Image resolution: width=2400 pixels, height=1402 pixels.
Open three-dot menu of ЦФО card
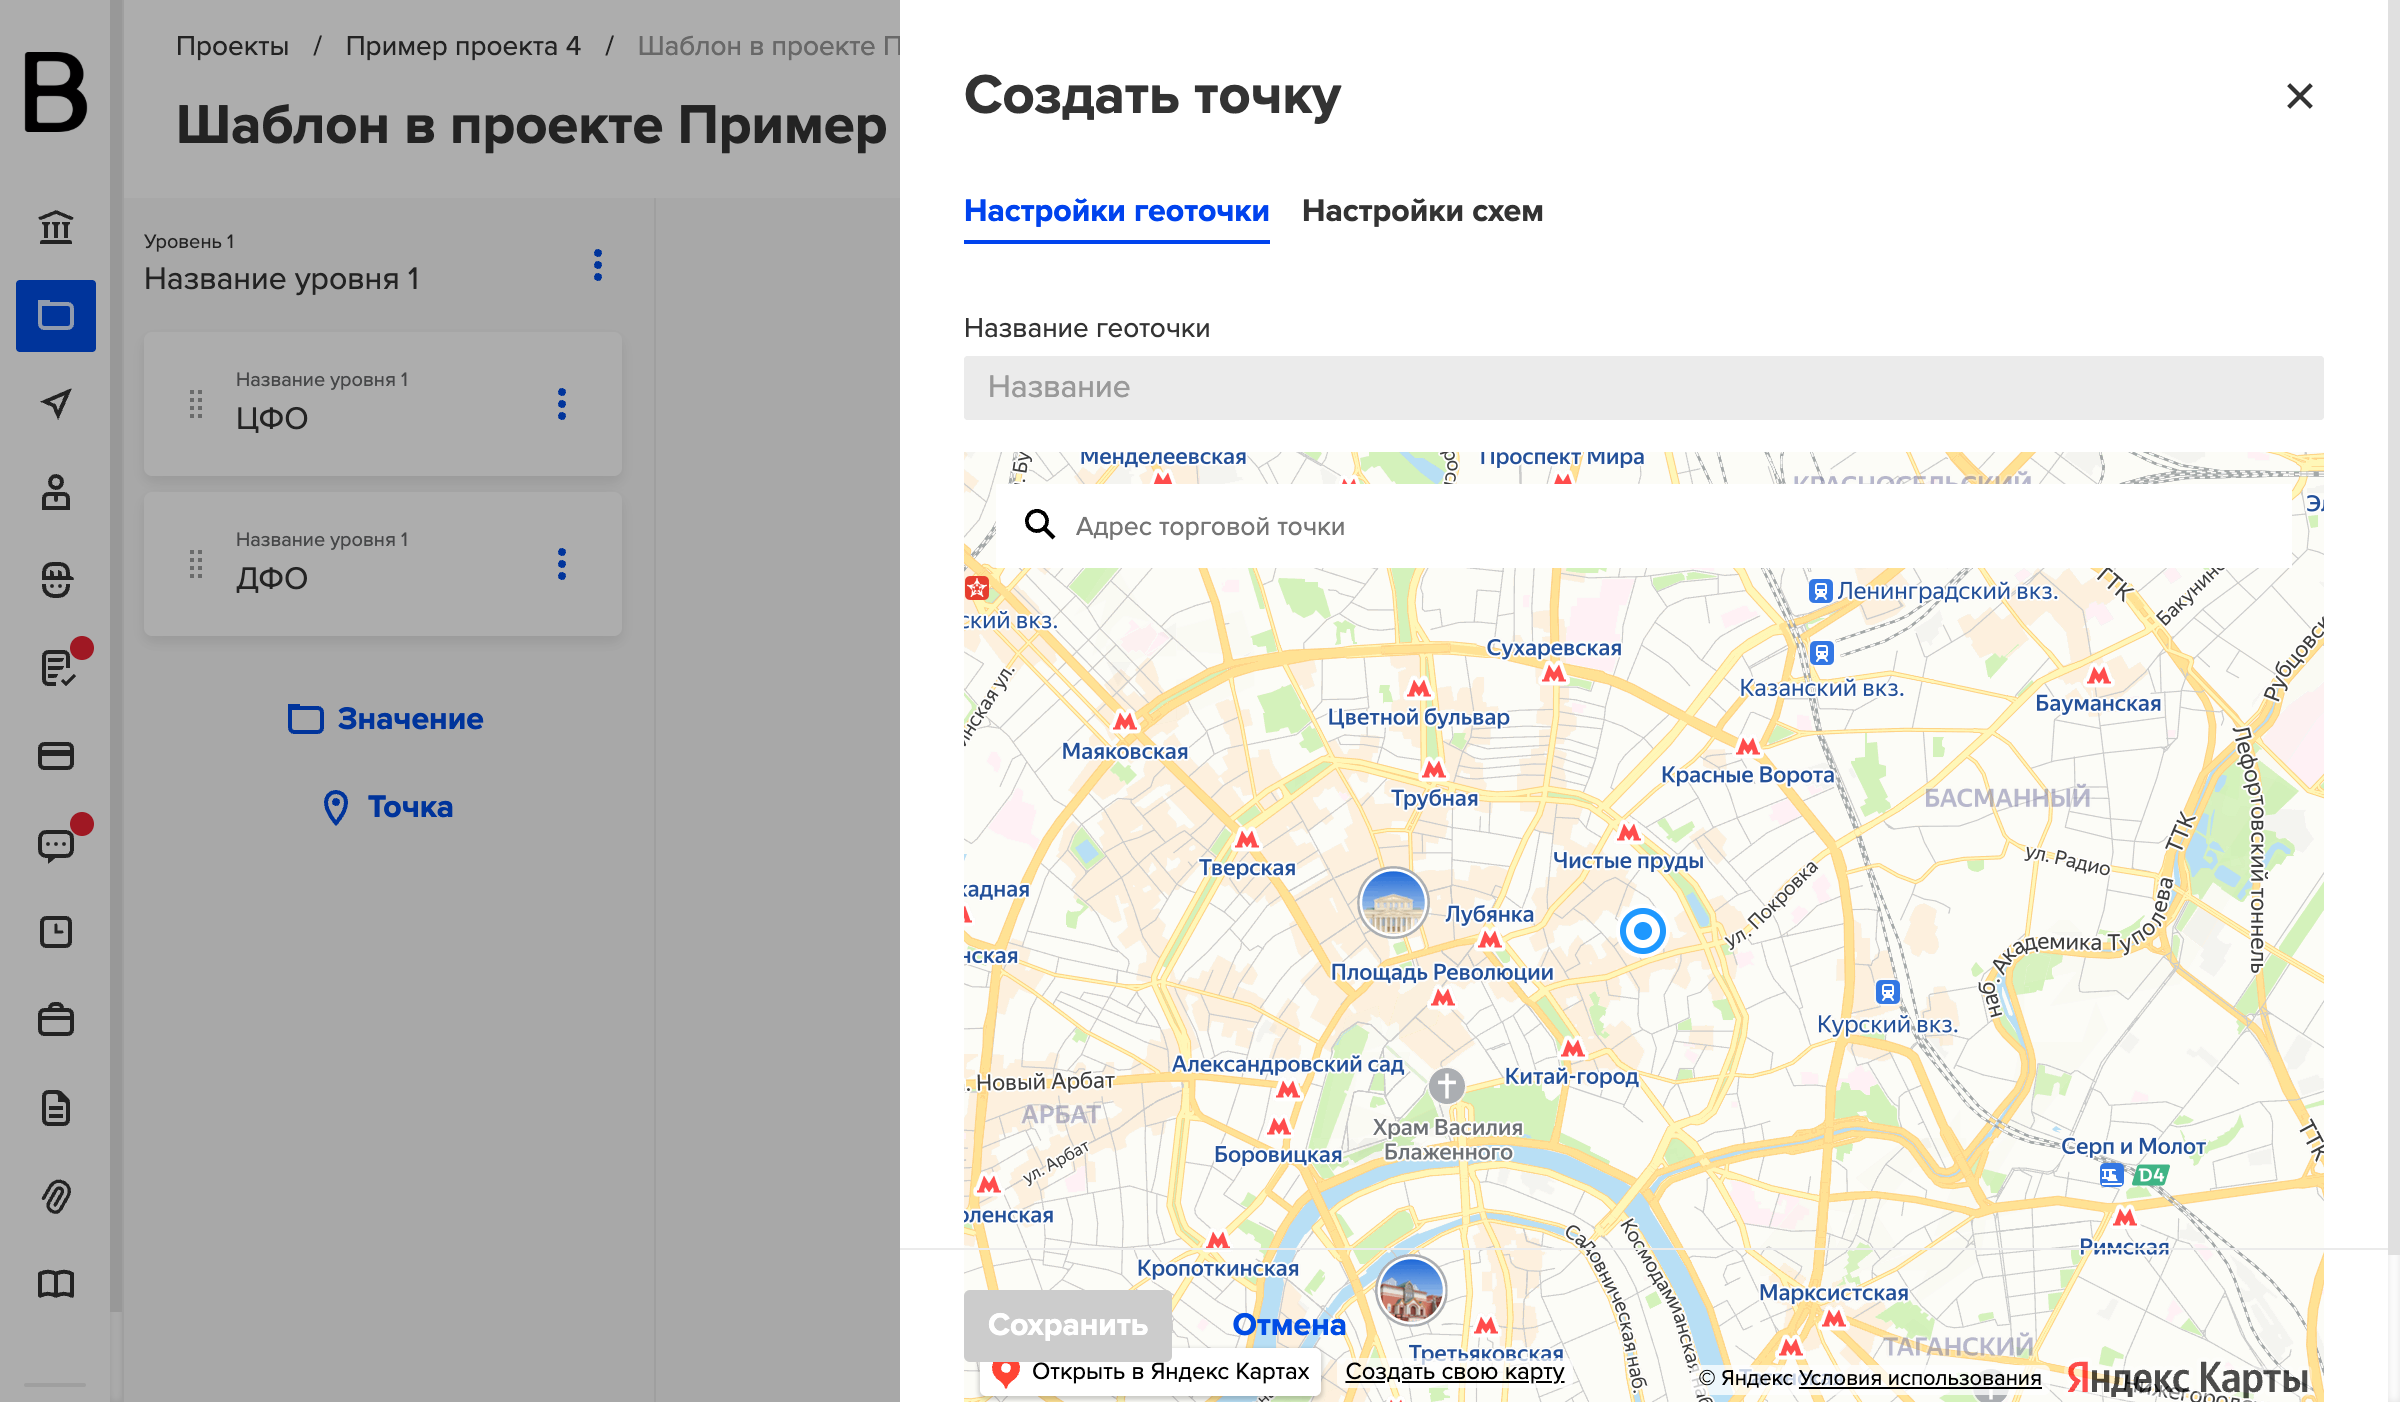click(x=562, y=404)
